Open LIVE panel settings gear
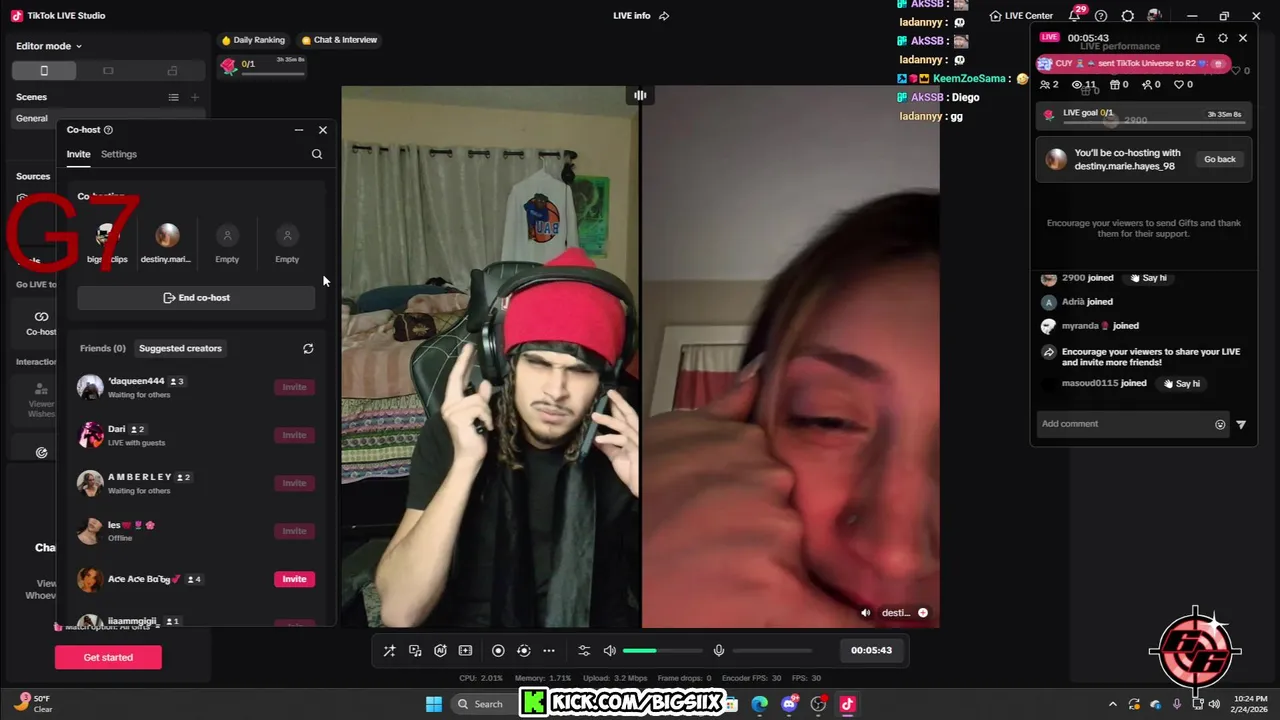The image size is (1280, 720). click(1222, 38)
